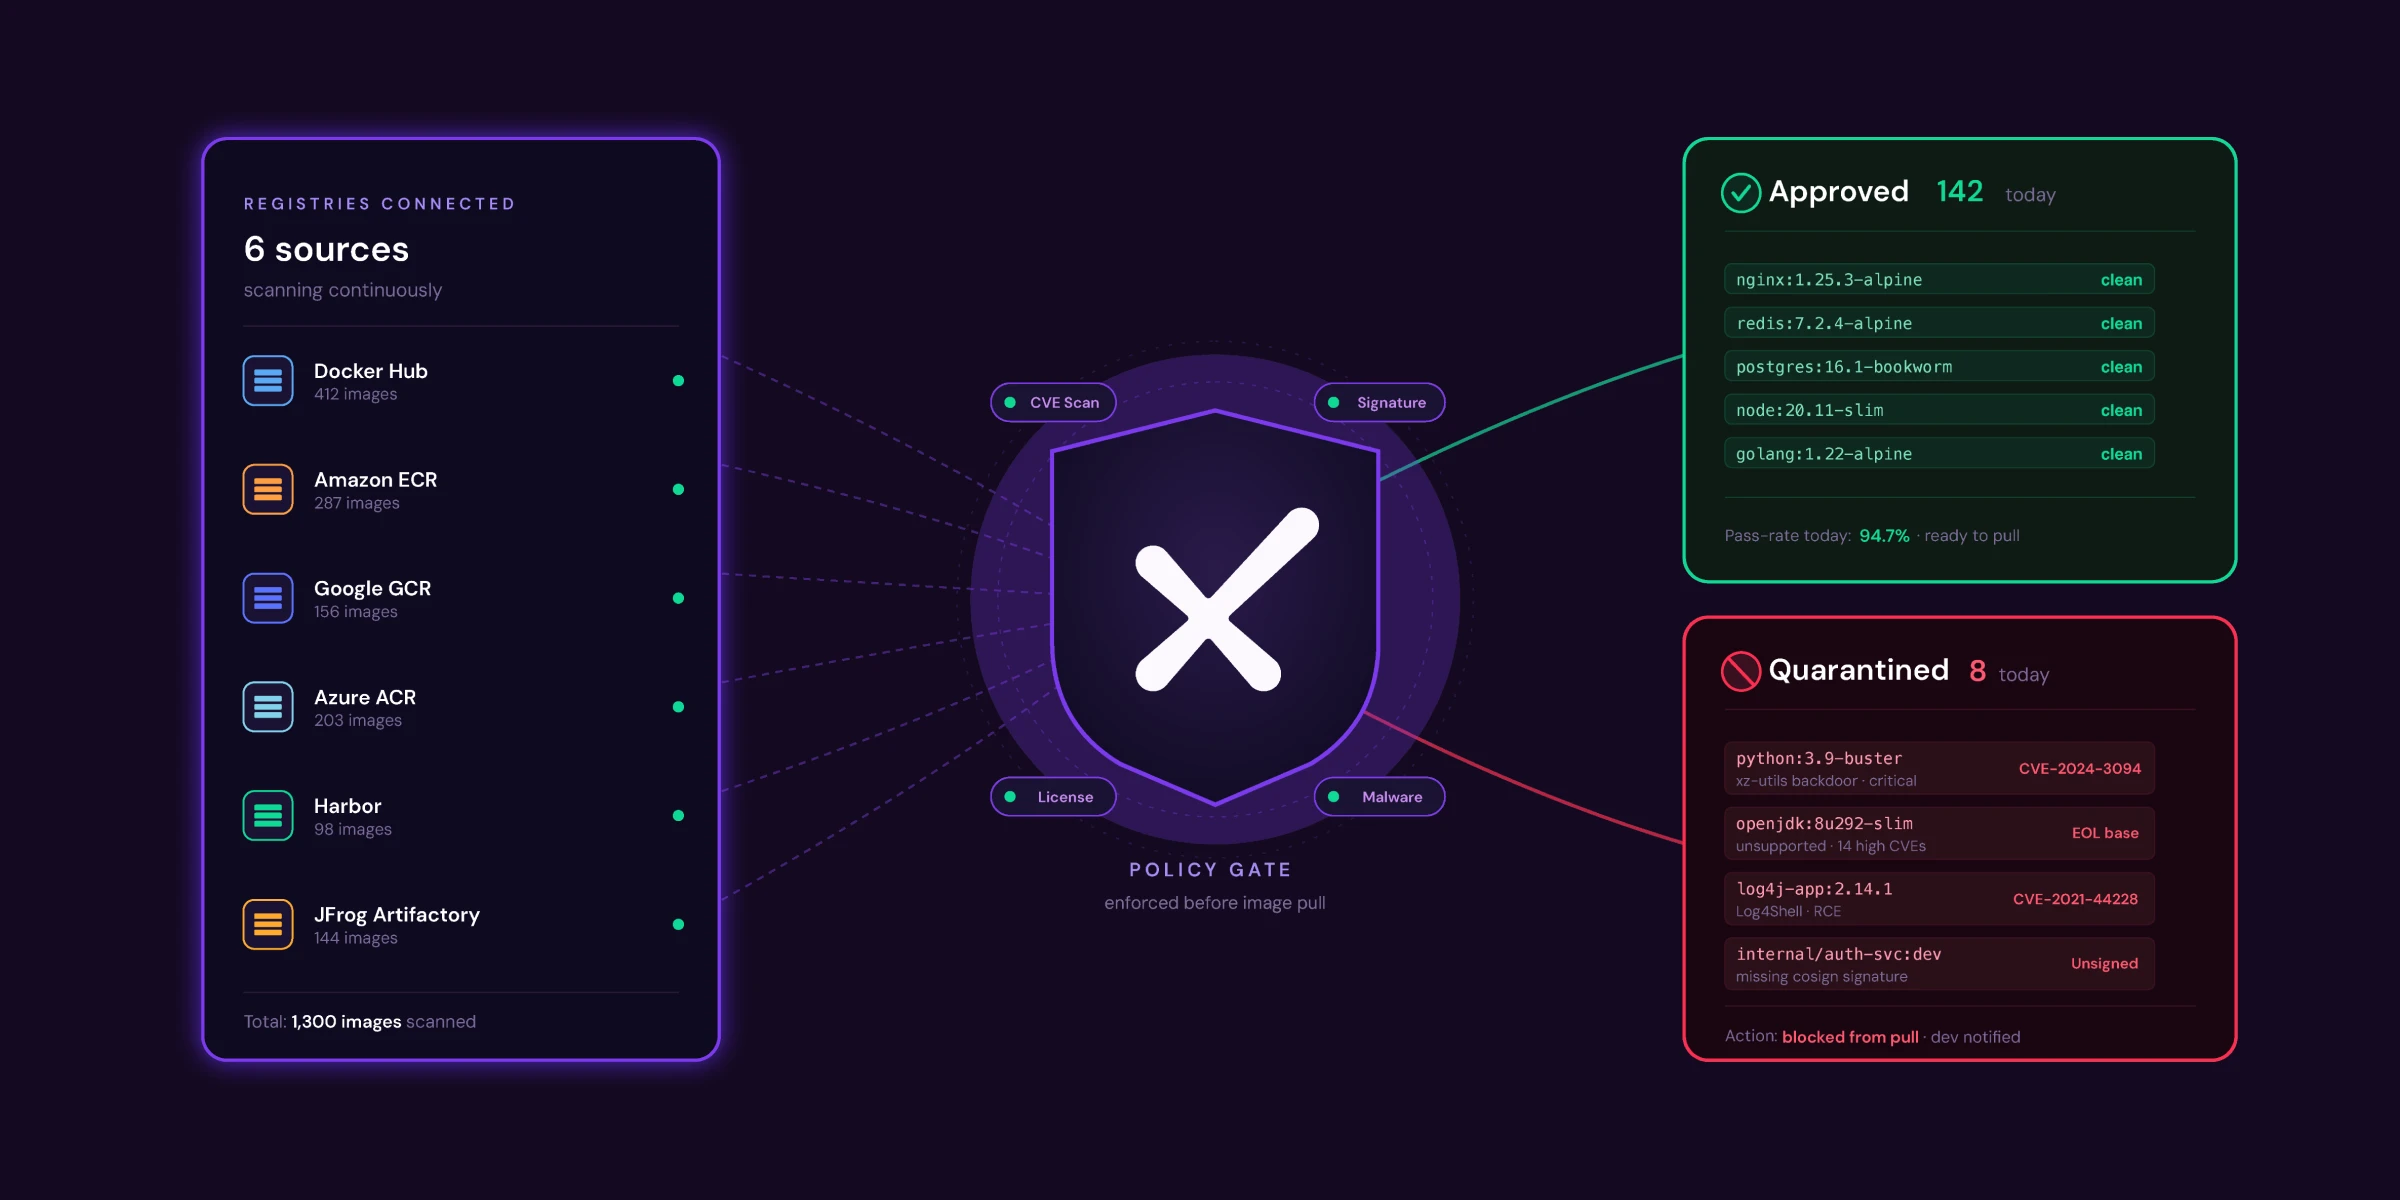
Task: Select the Signature policy pill
Action: (x=1379, y=402)
